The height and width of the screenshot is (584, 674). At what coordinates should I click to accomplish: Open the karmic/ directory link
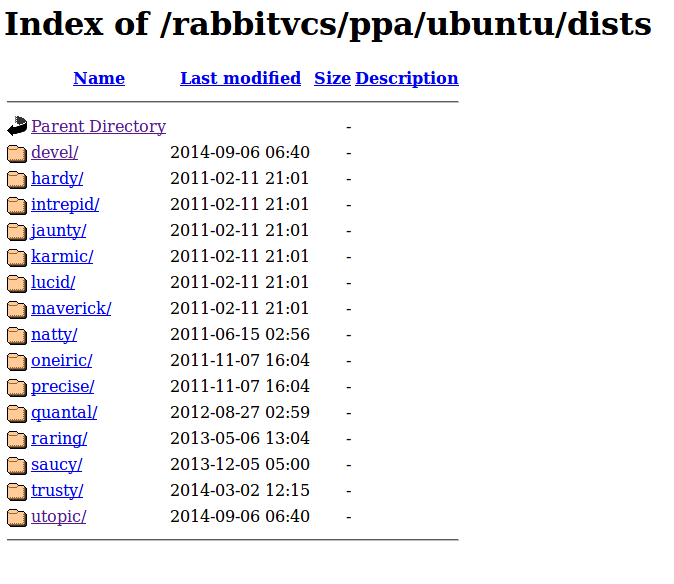(62, 257)
